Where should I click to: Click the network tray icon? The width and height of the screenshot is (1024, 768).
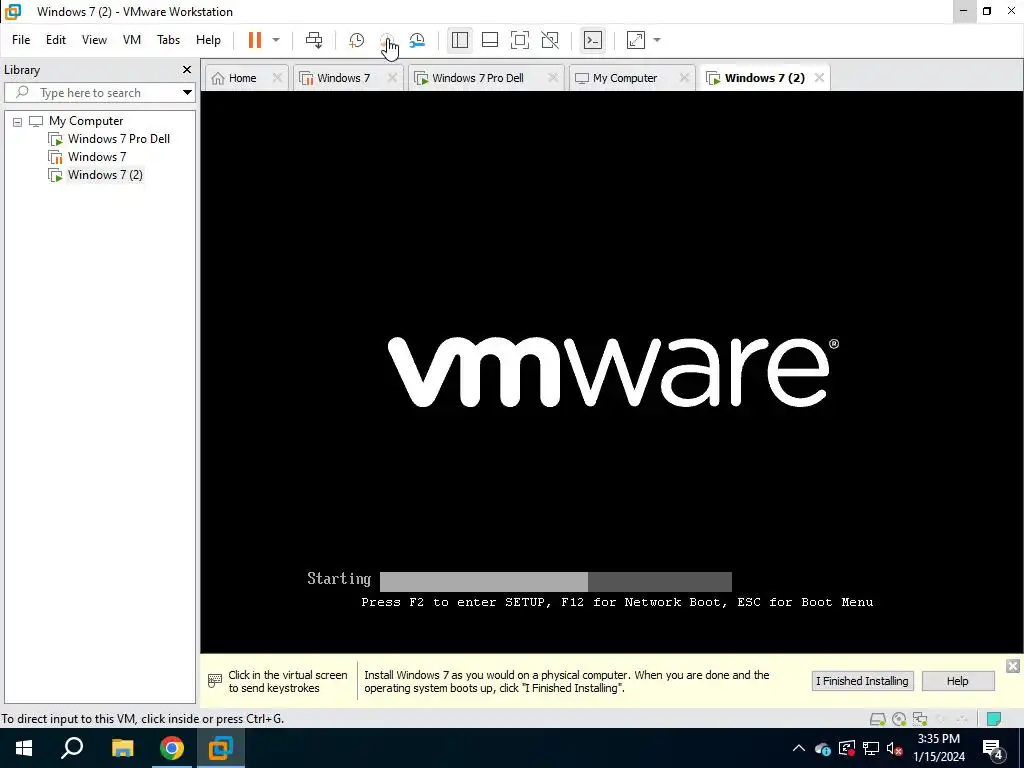click(x=871, y=748)
